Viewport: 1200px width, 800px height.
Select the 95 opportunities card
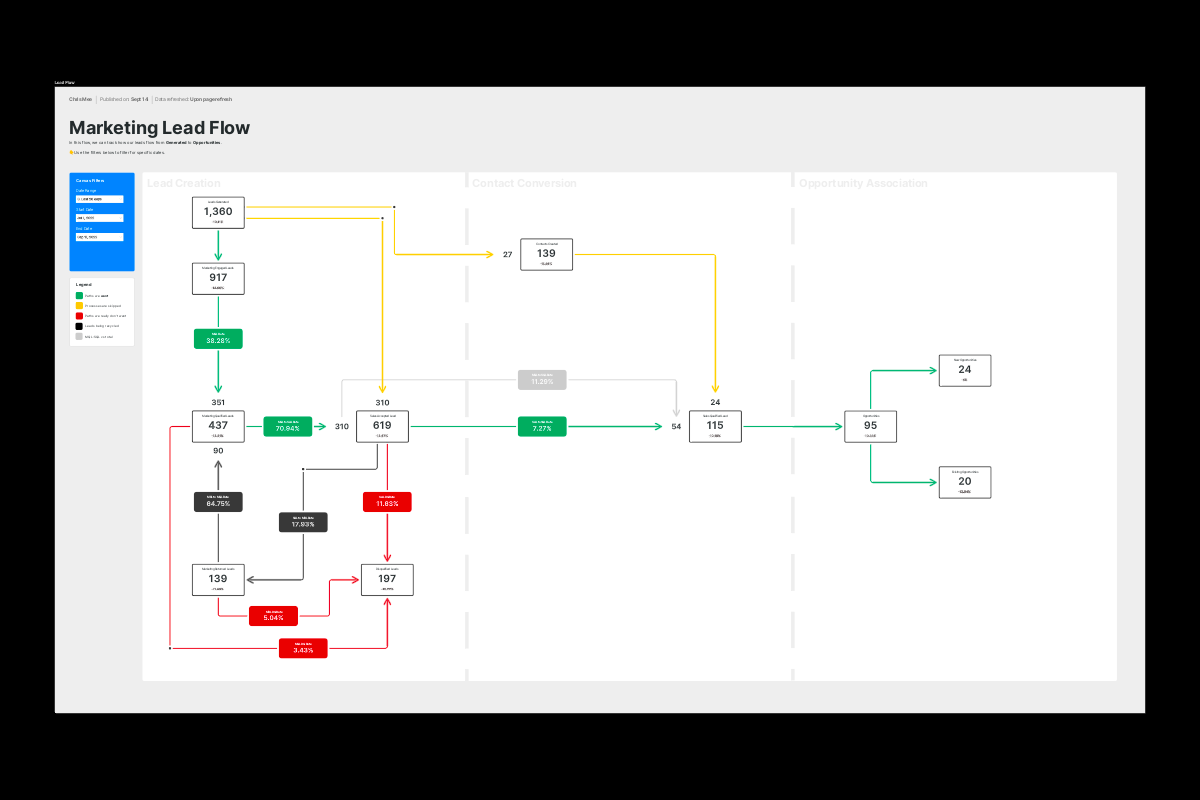870,426
